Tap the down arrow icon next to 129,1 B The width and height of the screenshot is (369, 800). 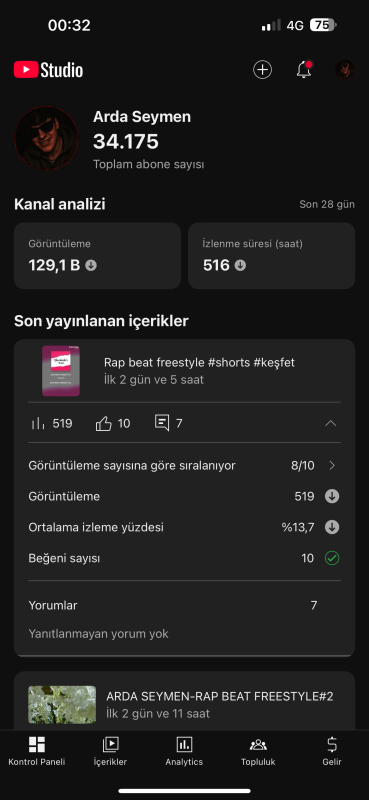coord(91,266)
